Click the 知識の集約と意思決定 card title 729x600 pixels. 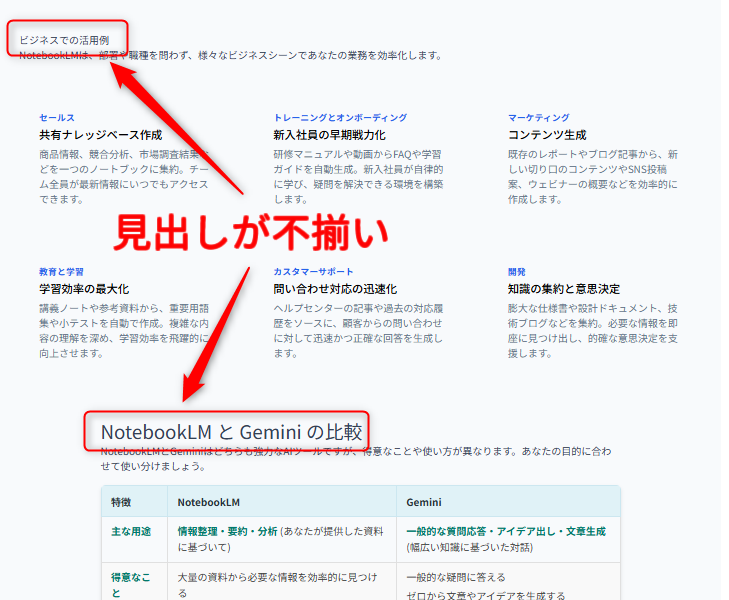coord(564,289)
